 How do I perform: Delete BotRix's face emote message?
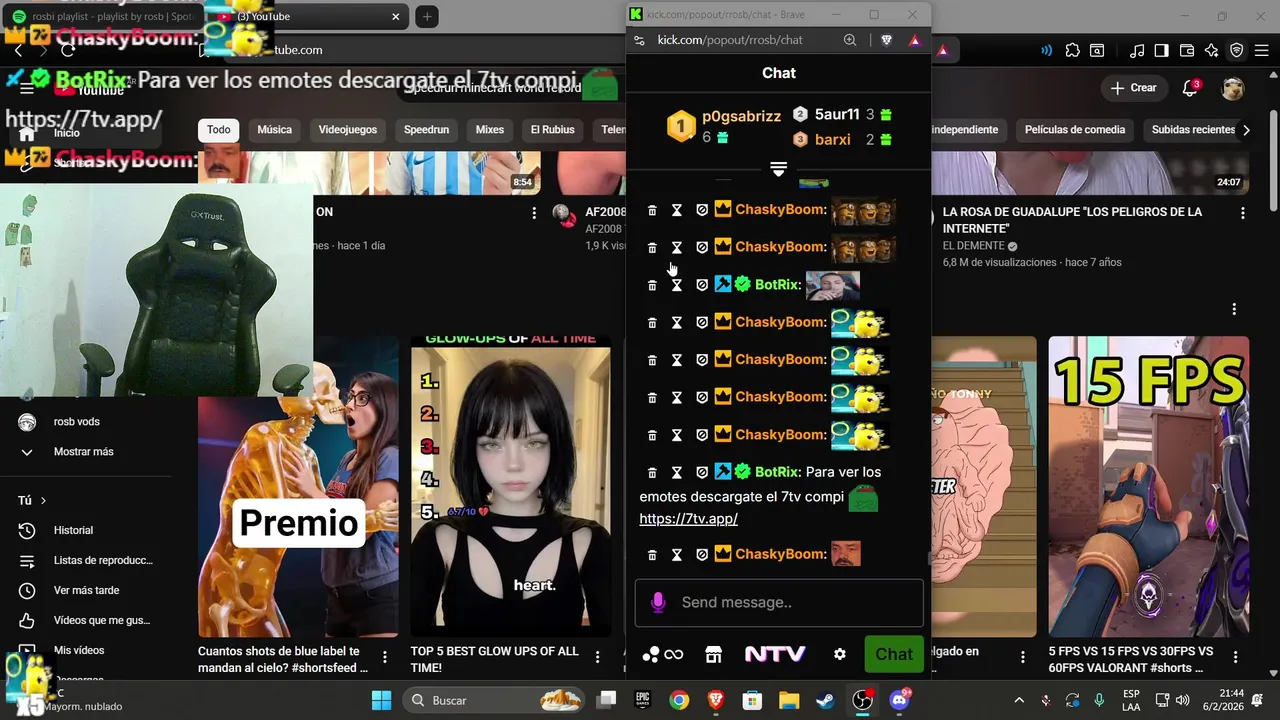tap(652, 285)
